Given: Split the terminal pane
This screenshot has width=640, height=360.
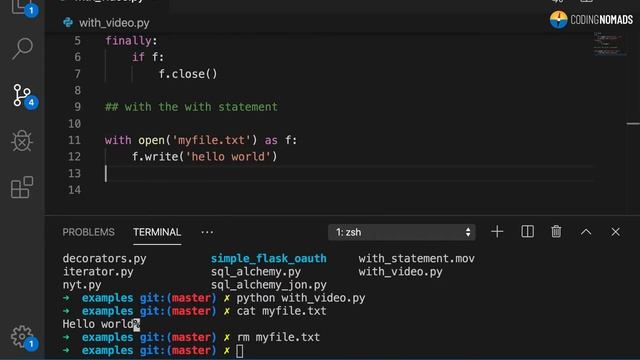Looking at the screenshot, I should click(x=527, y=231).
